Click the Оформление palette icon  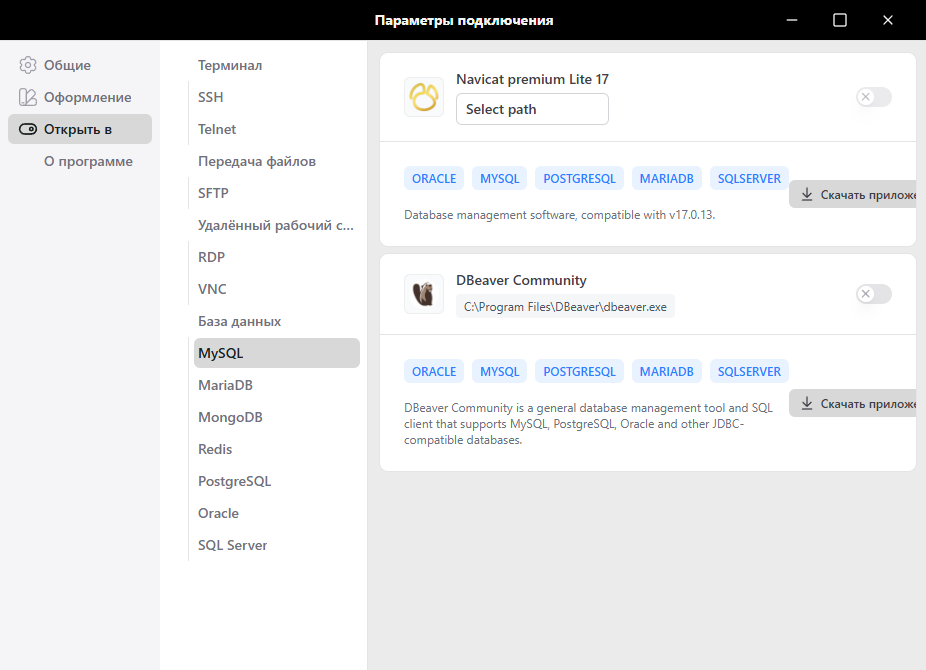(x=28, y=97)
